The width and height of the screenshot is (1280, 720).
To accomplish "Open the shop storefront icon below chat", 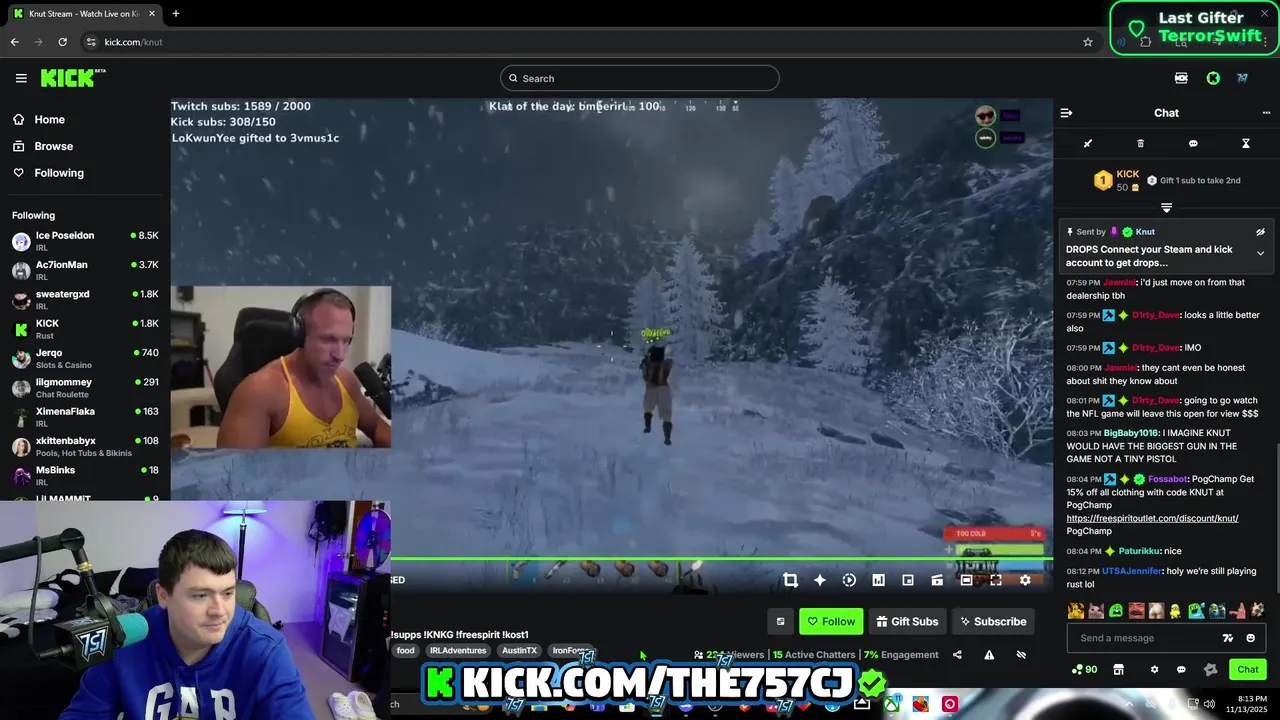I will tap(1118, 670).
